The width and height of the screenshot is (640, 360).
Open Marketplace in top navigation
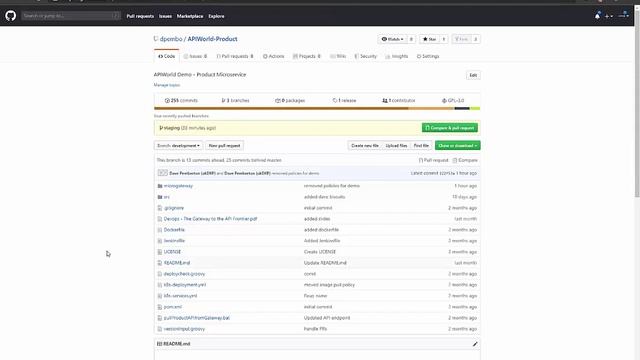coord(190,16)
